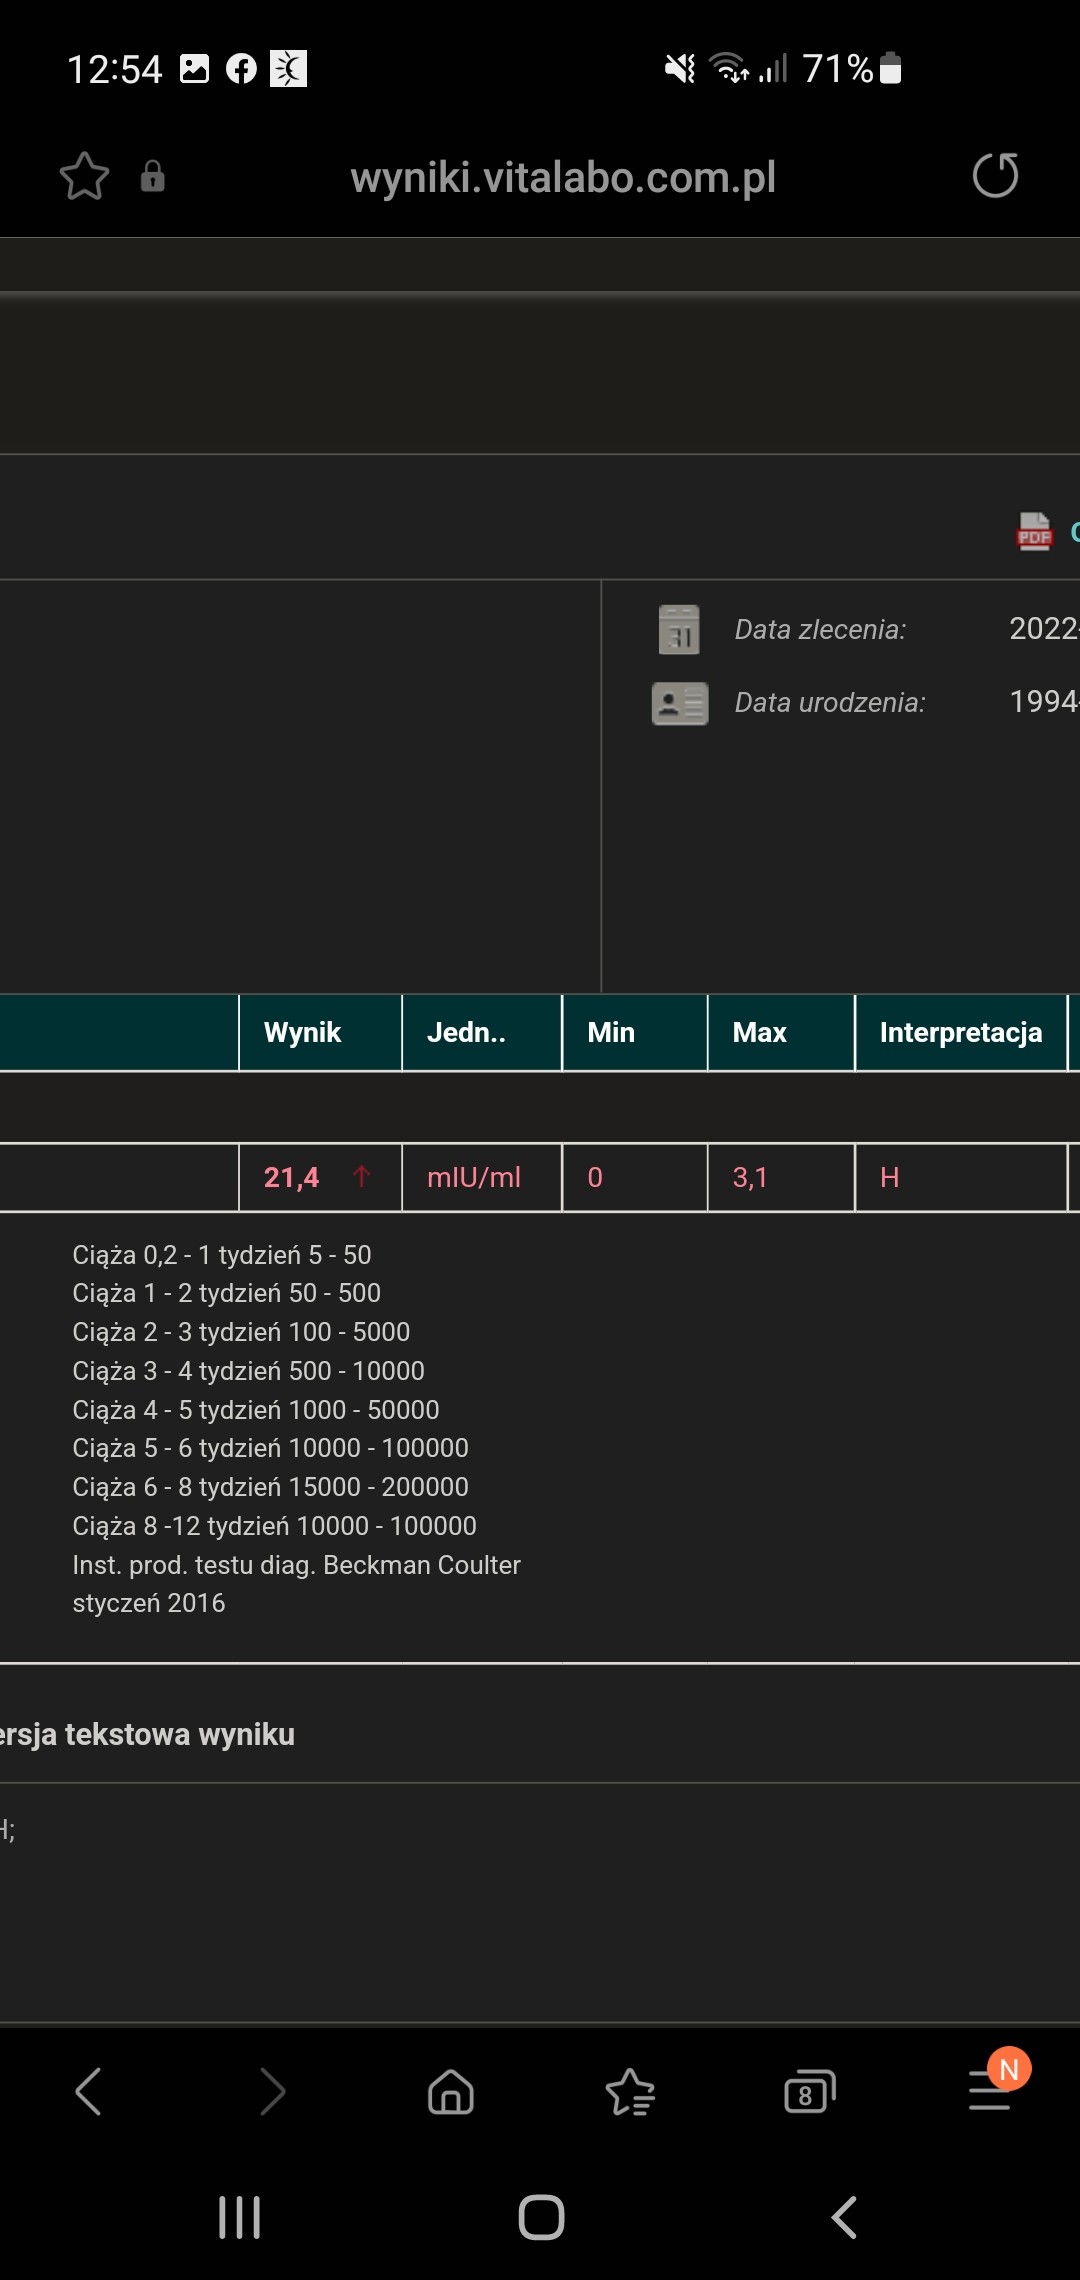Tap the ID card icon beside Data urodzenia
The image size is (1080, 2280).
680,703
